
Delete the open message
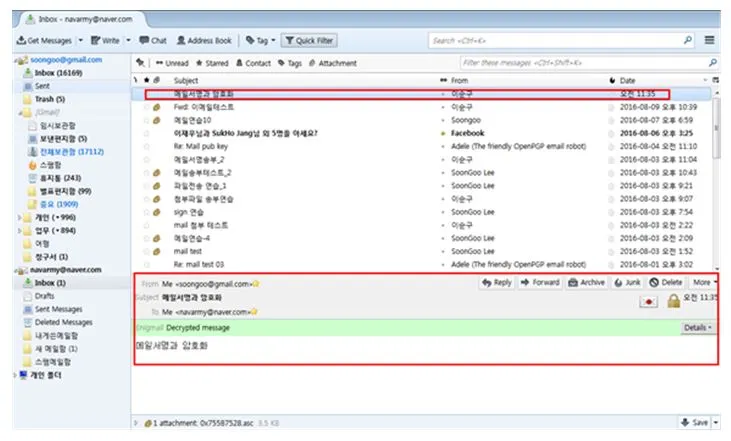pos(666,283)
